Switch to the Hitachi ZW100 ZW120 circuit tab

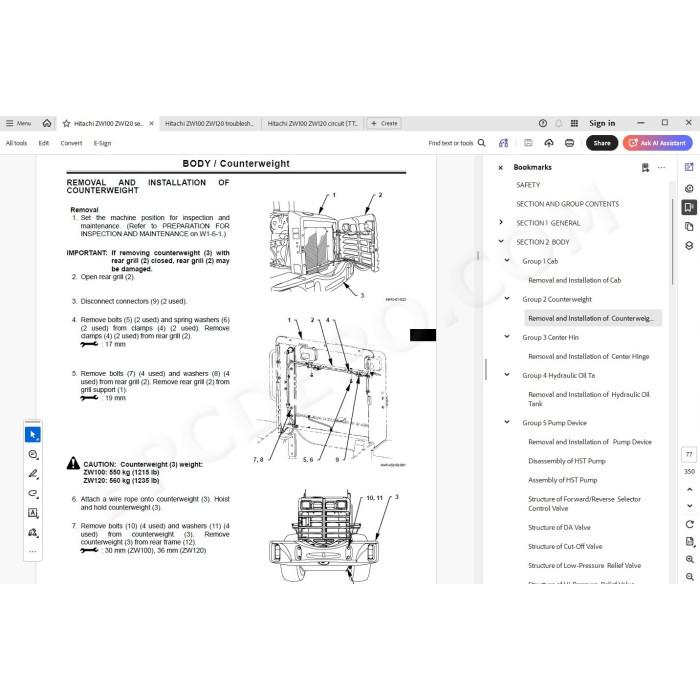(x=312, y=124)
